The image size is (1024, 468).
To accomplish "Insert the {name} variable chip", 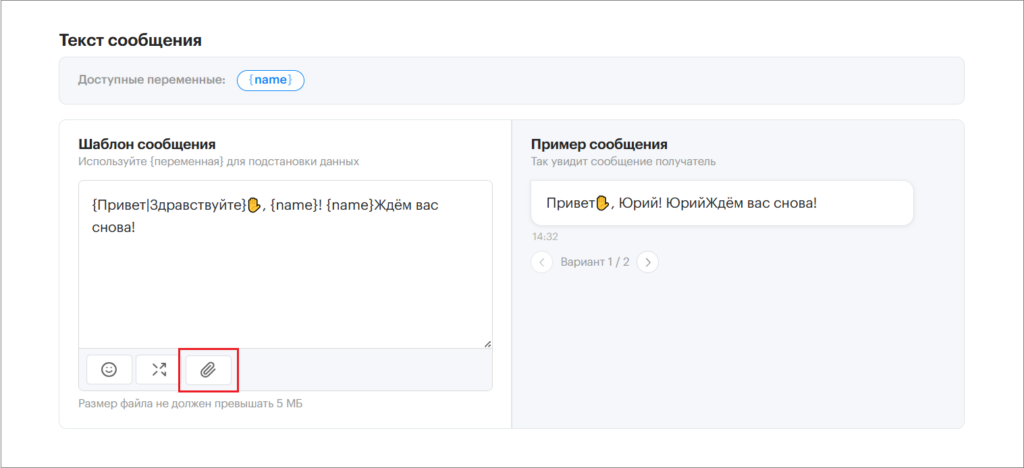I will 270,80.
